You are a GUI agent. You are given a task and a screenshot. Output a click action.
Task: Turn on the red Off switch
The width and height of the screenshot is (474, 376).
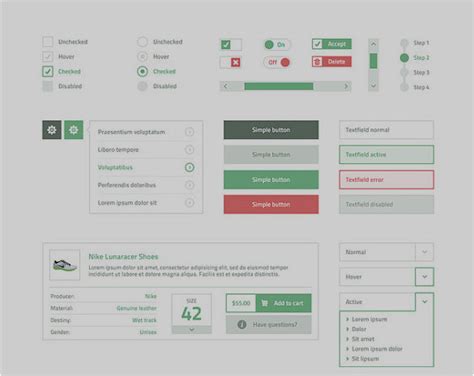click(277, 62)
